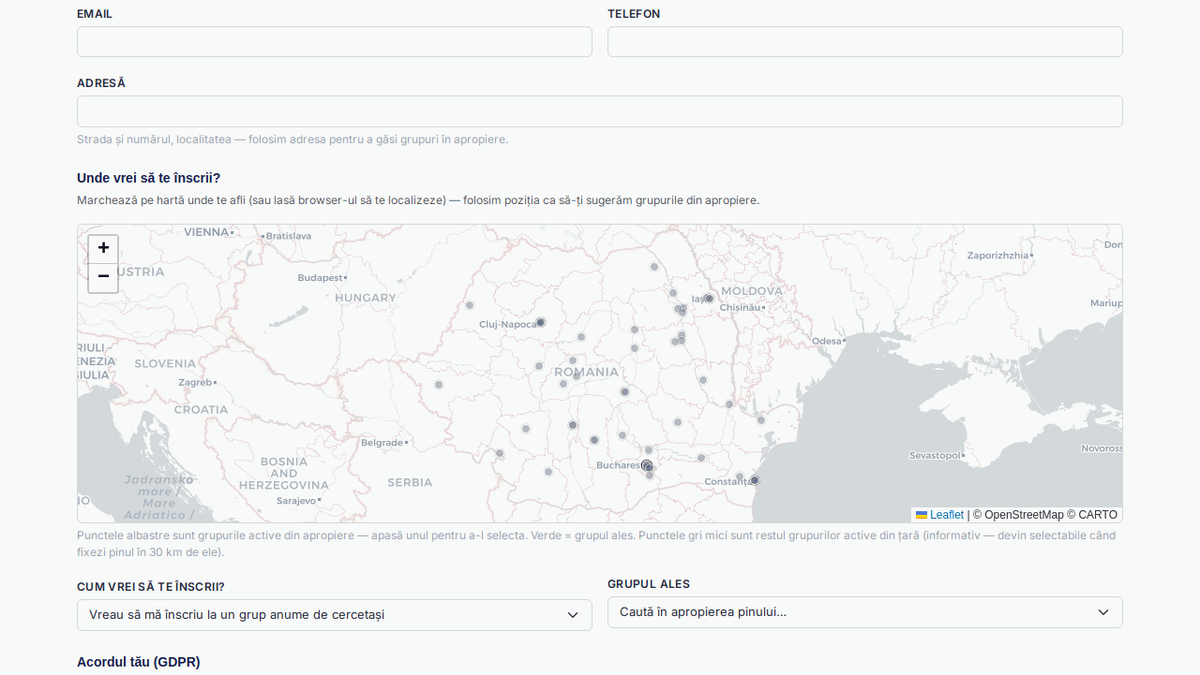Open the OpenStreetMap attribution link
Image resolution: width=1200 pixels, height=675 pixels.
1024,515
